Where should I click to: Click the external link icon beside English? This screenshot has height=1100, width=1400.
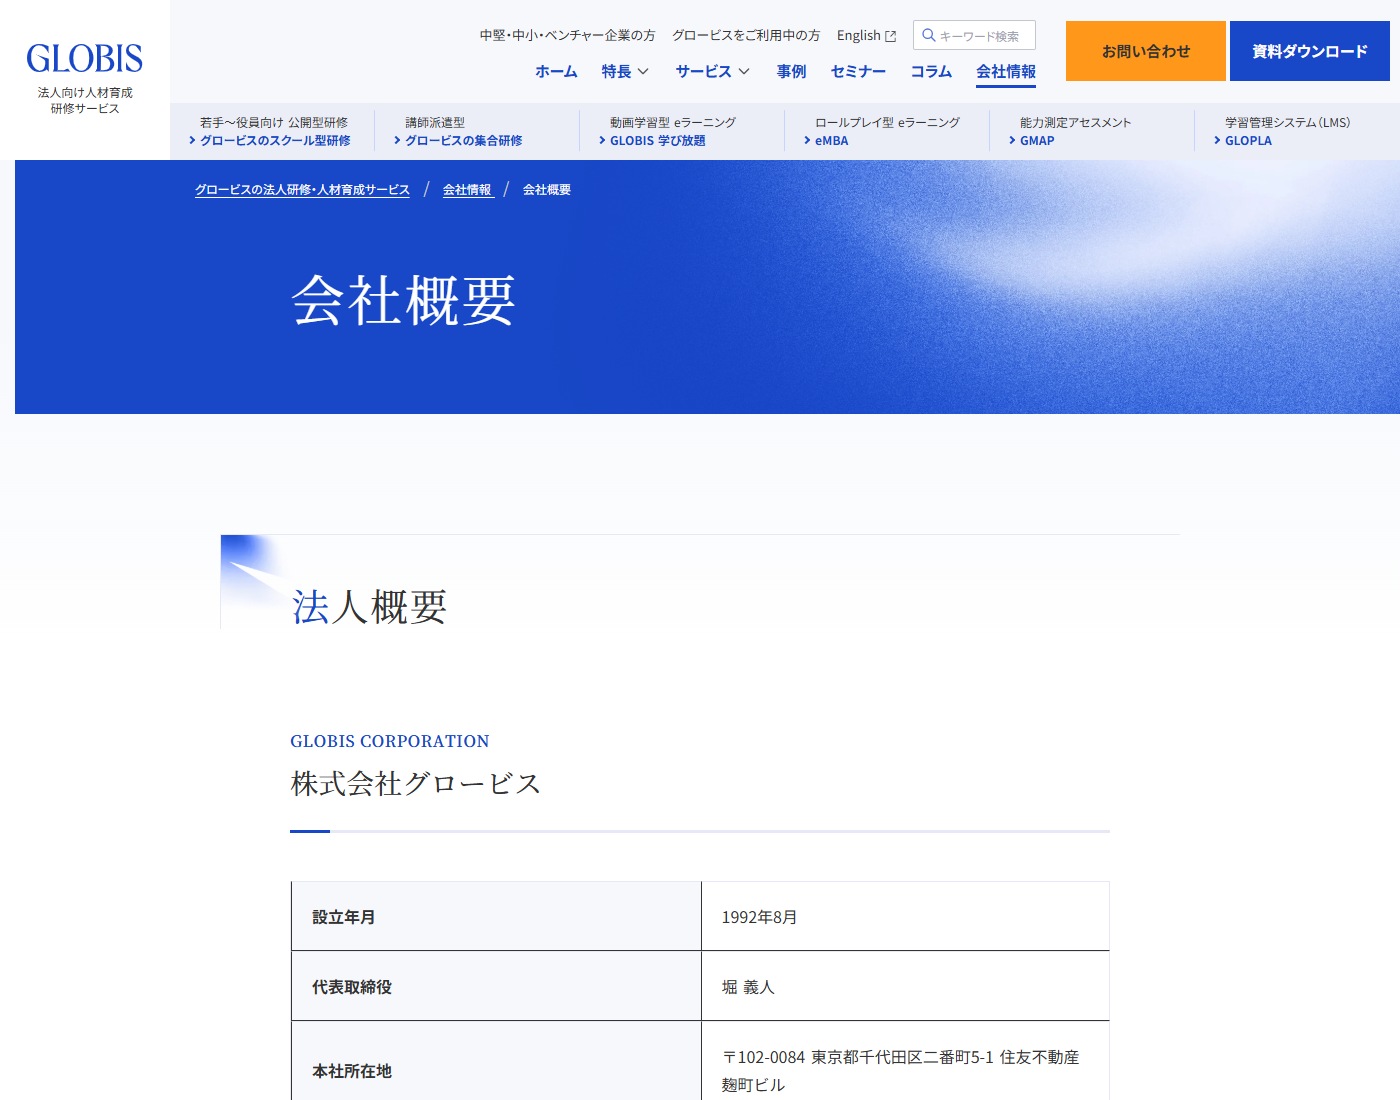point(891,36)
